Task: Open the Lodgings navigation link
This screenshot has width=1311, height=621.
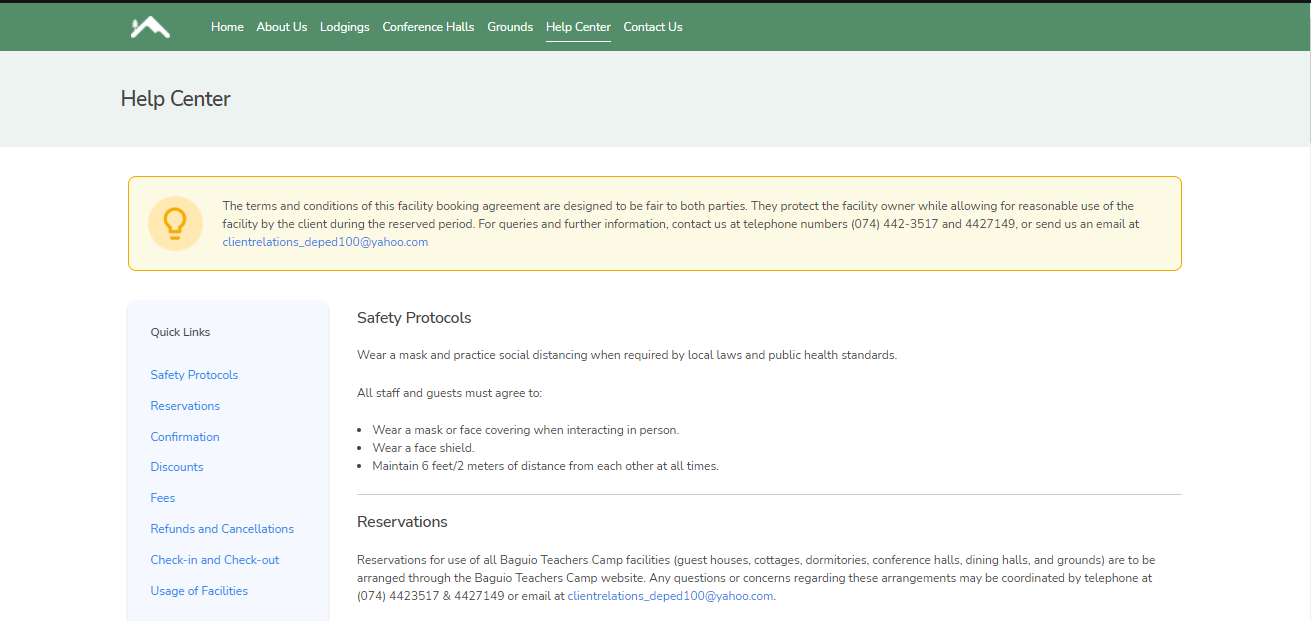Action: pos(344,27)
